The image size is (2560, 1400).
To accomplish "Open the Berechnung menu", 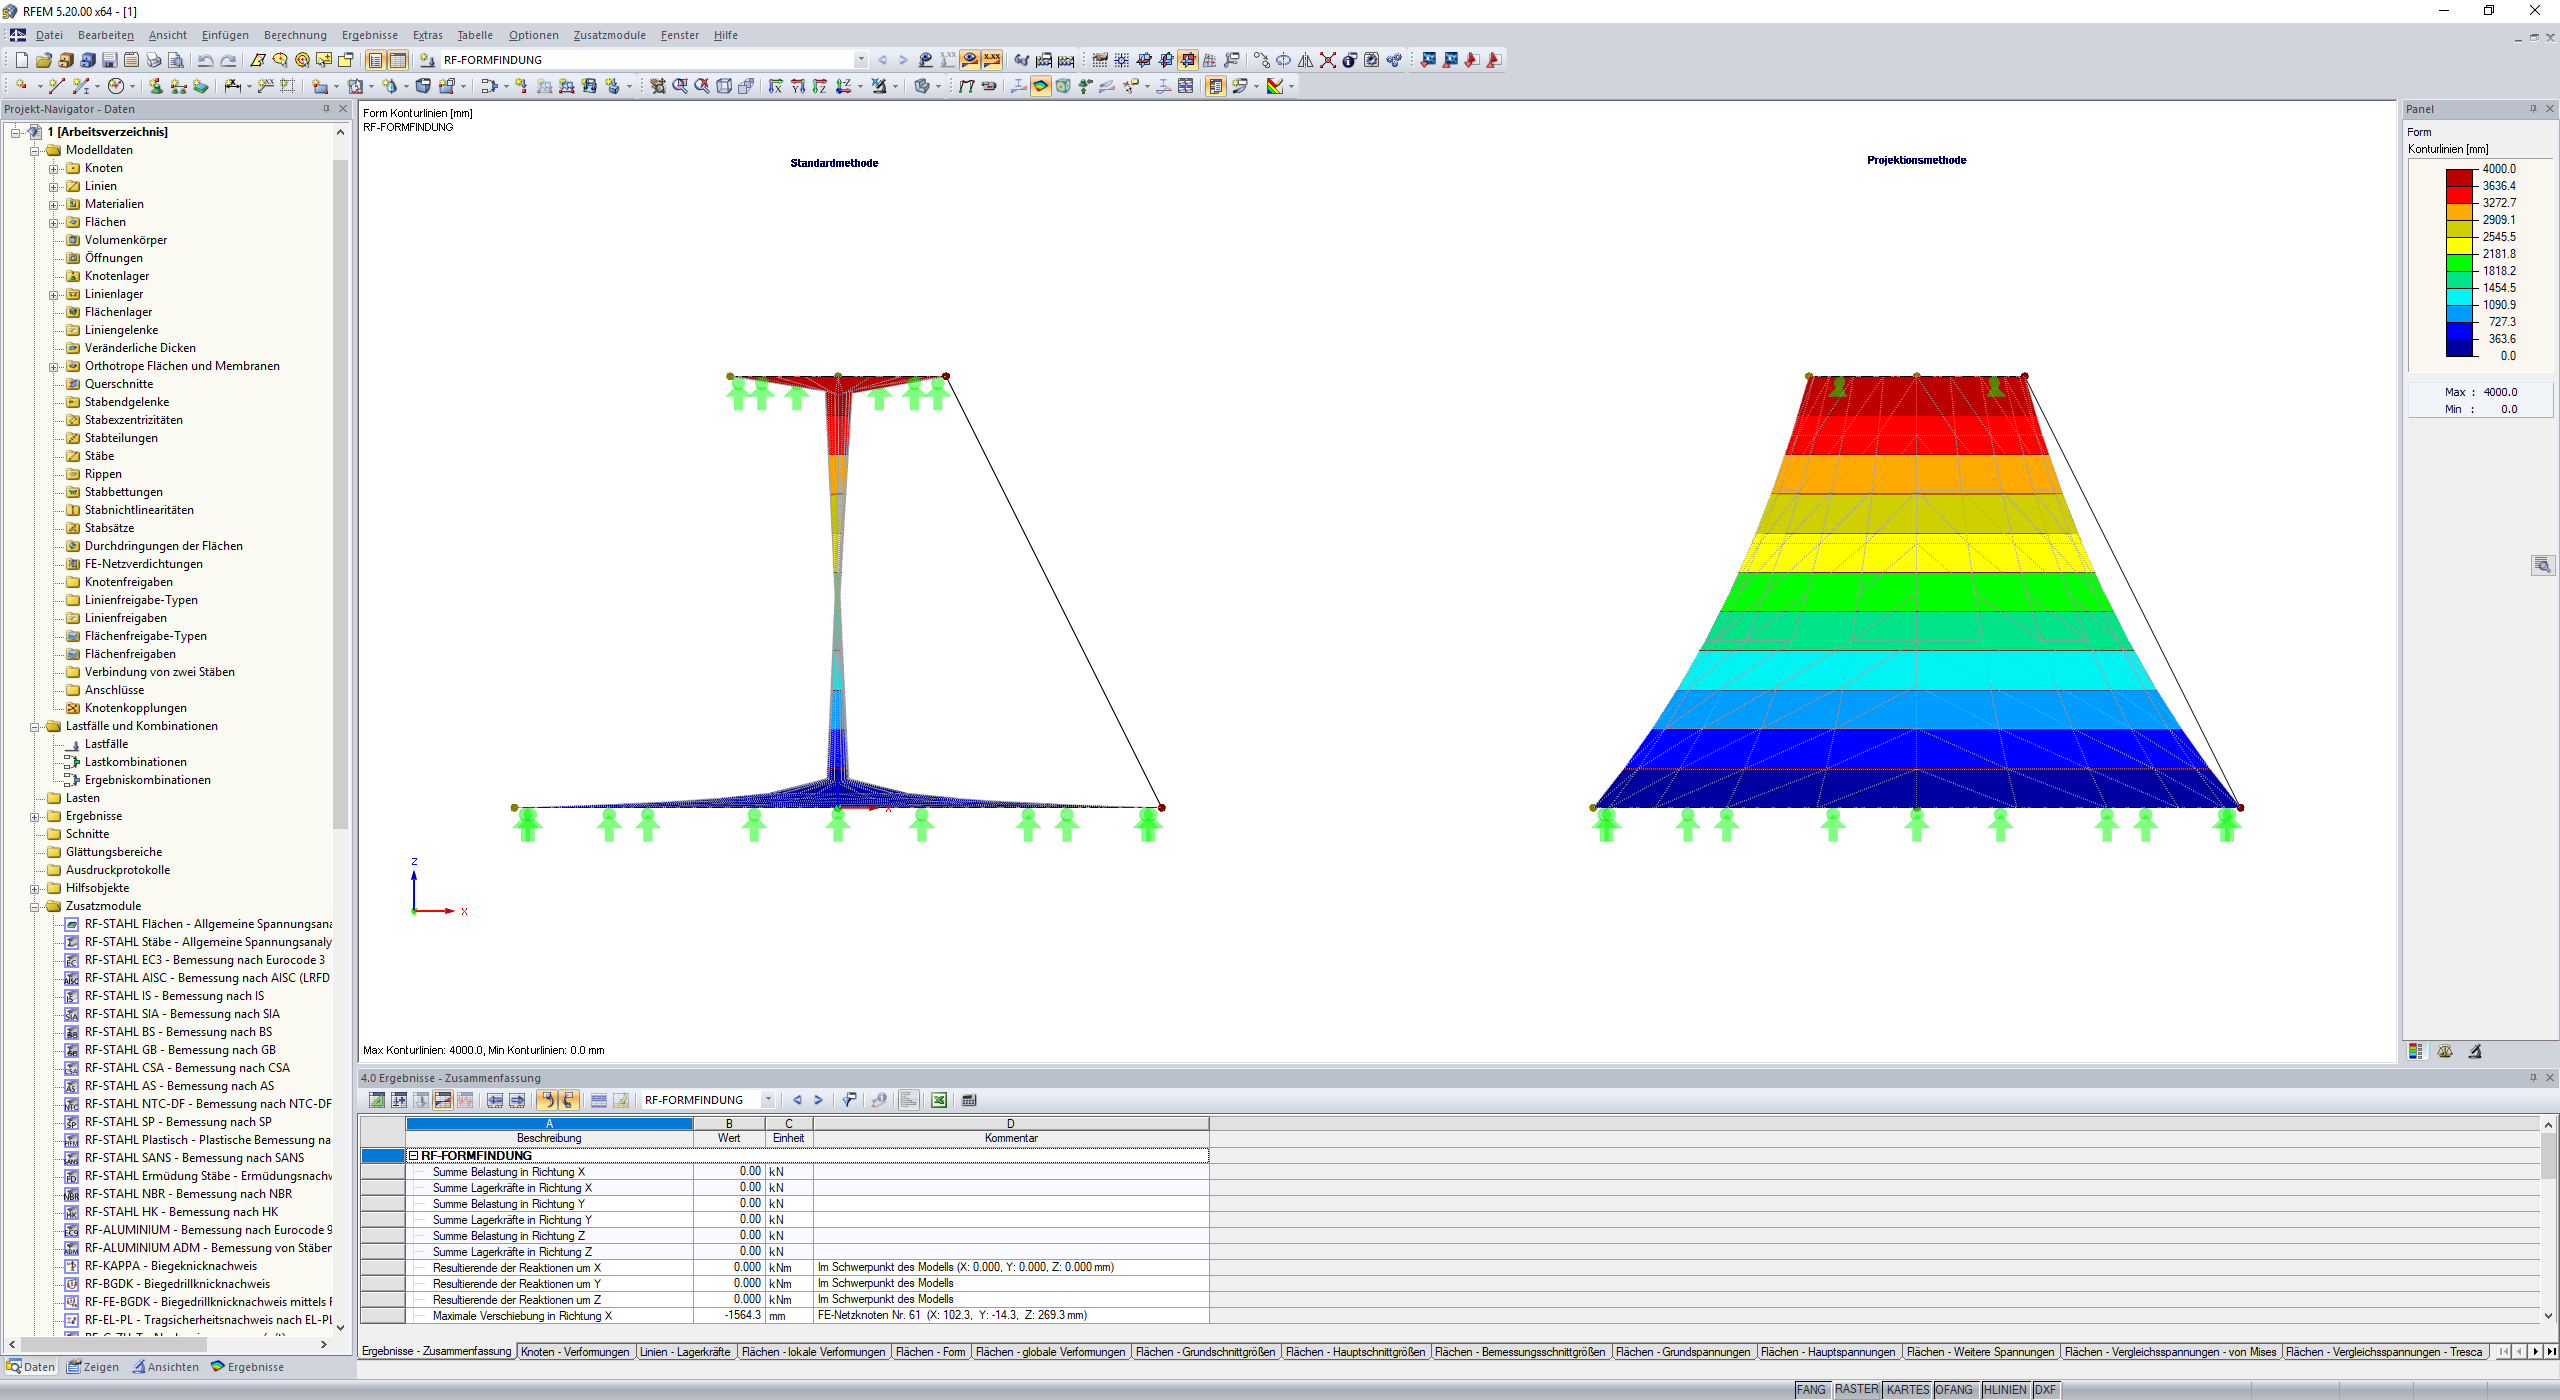I will 295,35.
